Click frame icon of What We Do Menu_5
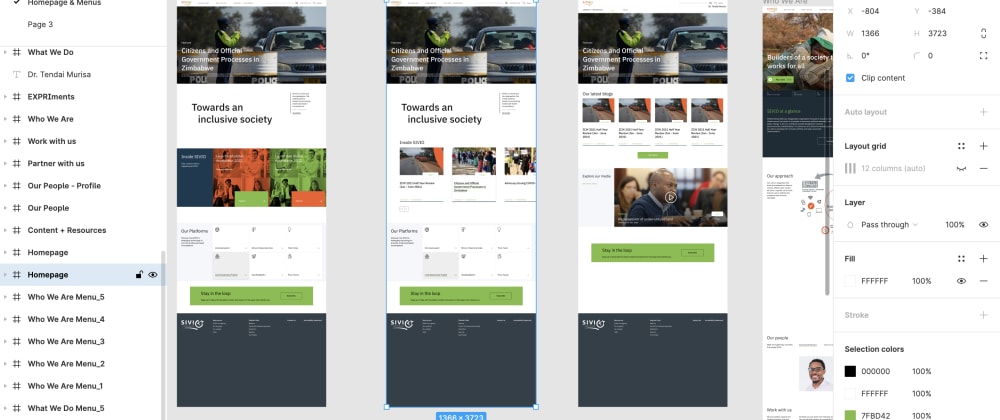The height and width of the screenshot is (420, 1000). tap(17, 408)
